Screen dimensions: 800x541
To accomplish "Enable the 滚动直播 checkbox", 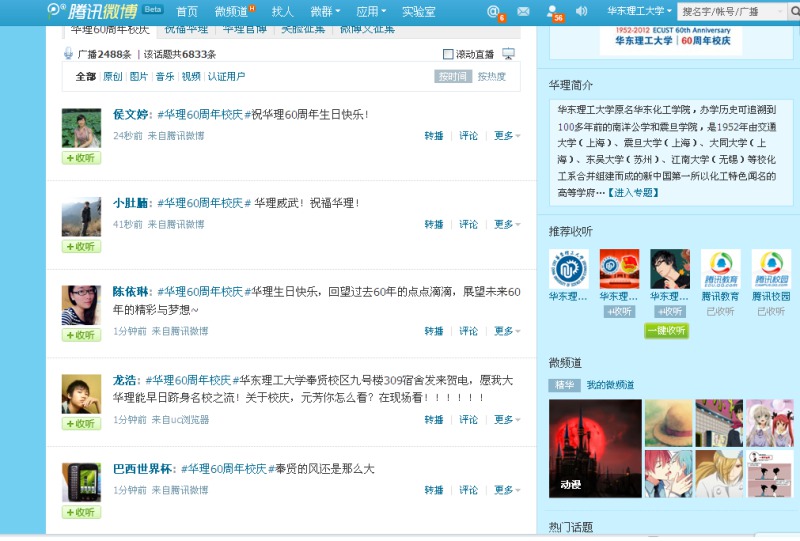I will (447, 54).
